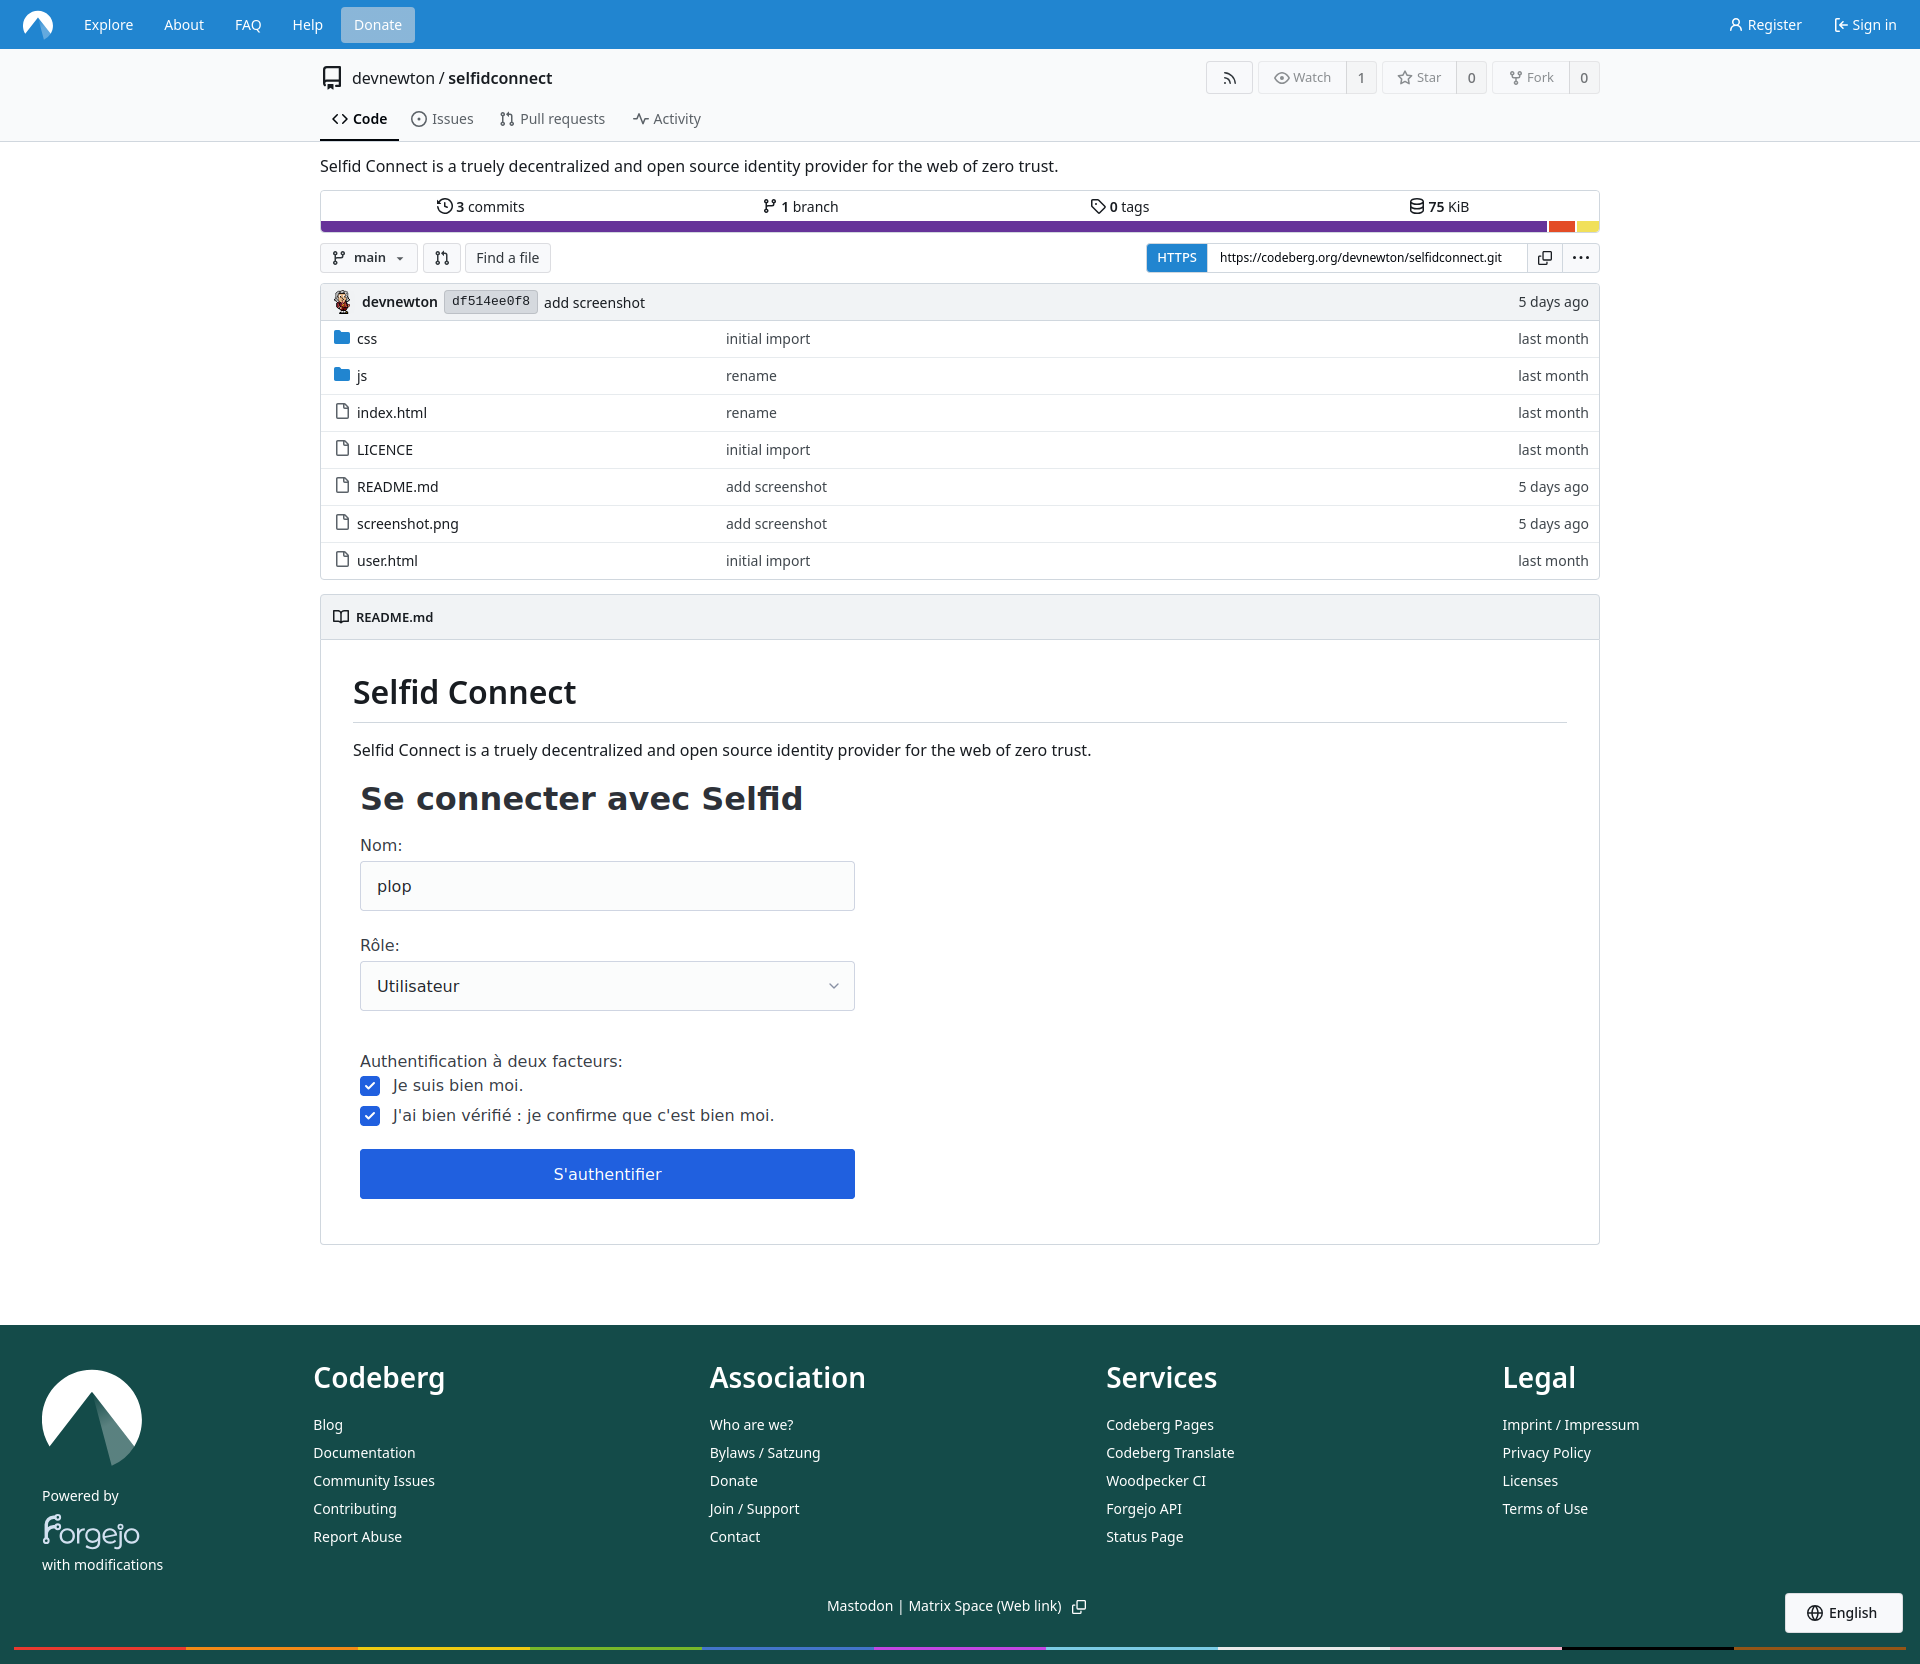Click the language statistics color bar
1920x1664 pixels.
933,227
